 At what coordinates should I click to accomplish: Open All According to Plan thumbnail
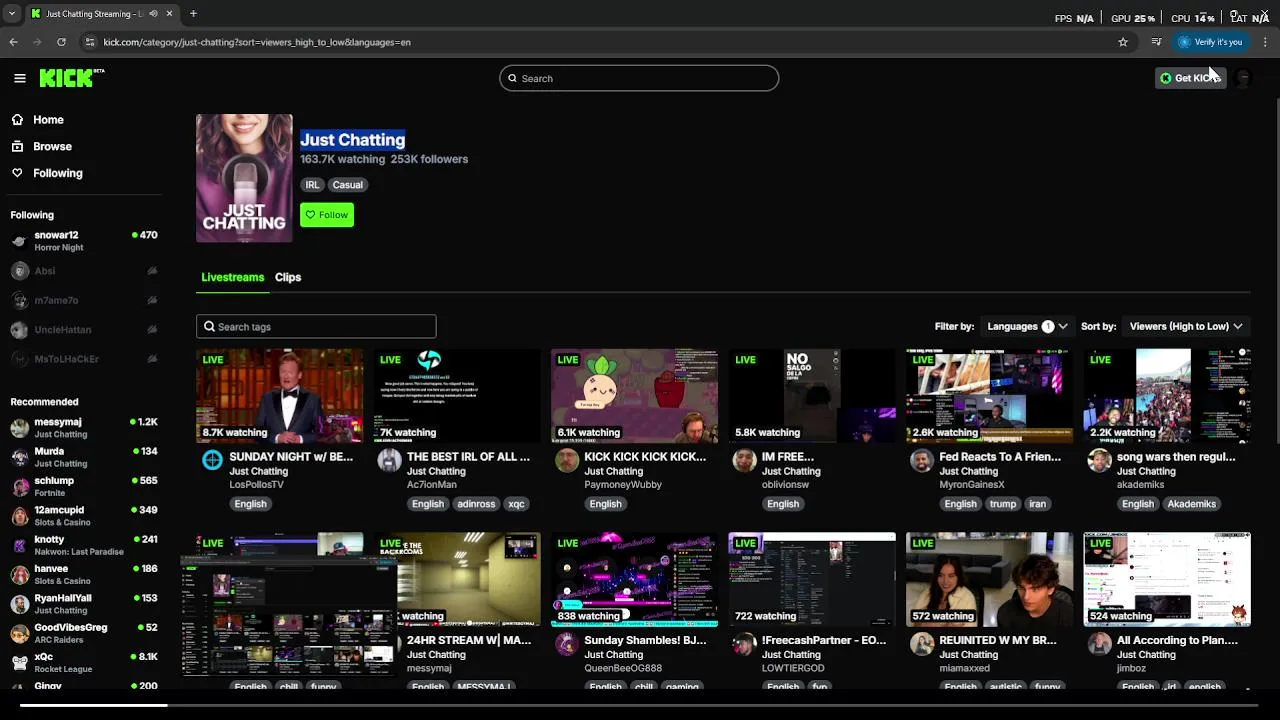[x=1167, y=579]
